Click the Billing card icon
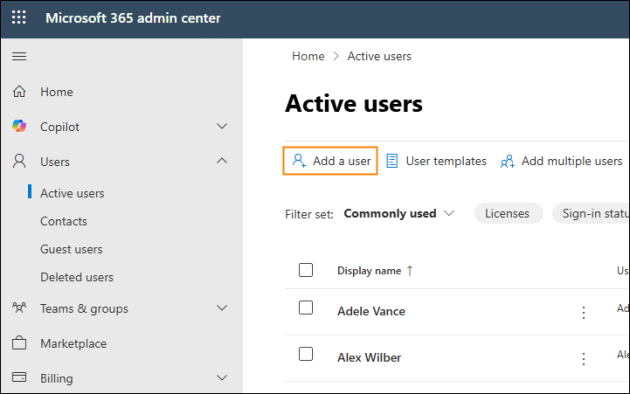 click(19, 378)
